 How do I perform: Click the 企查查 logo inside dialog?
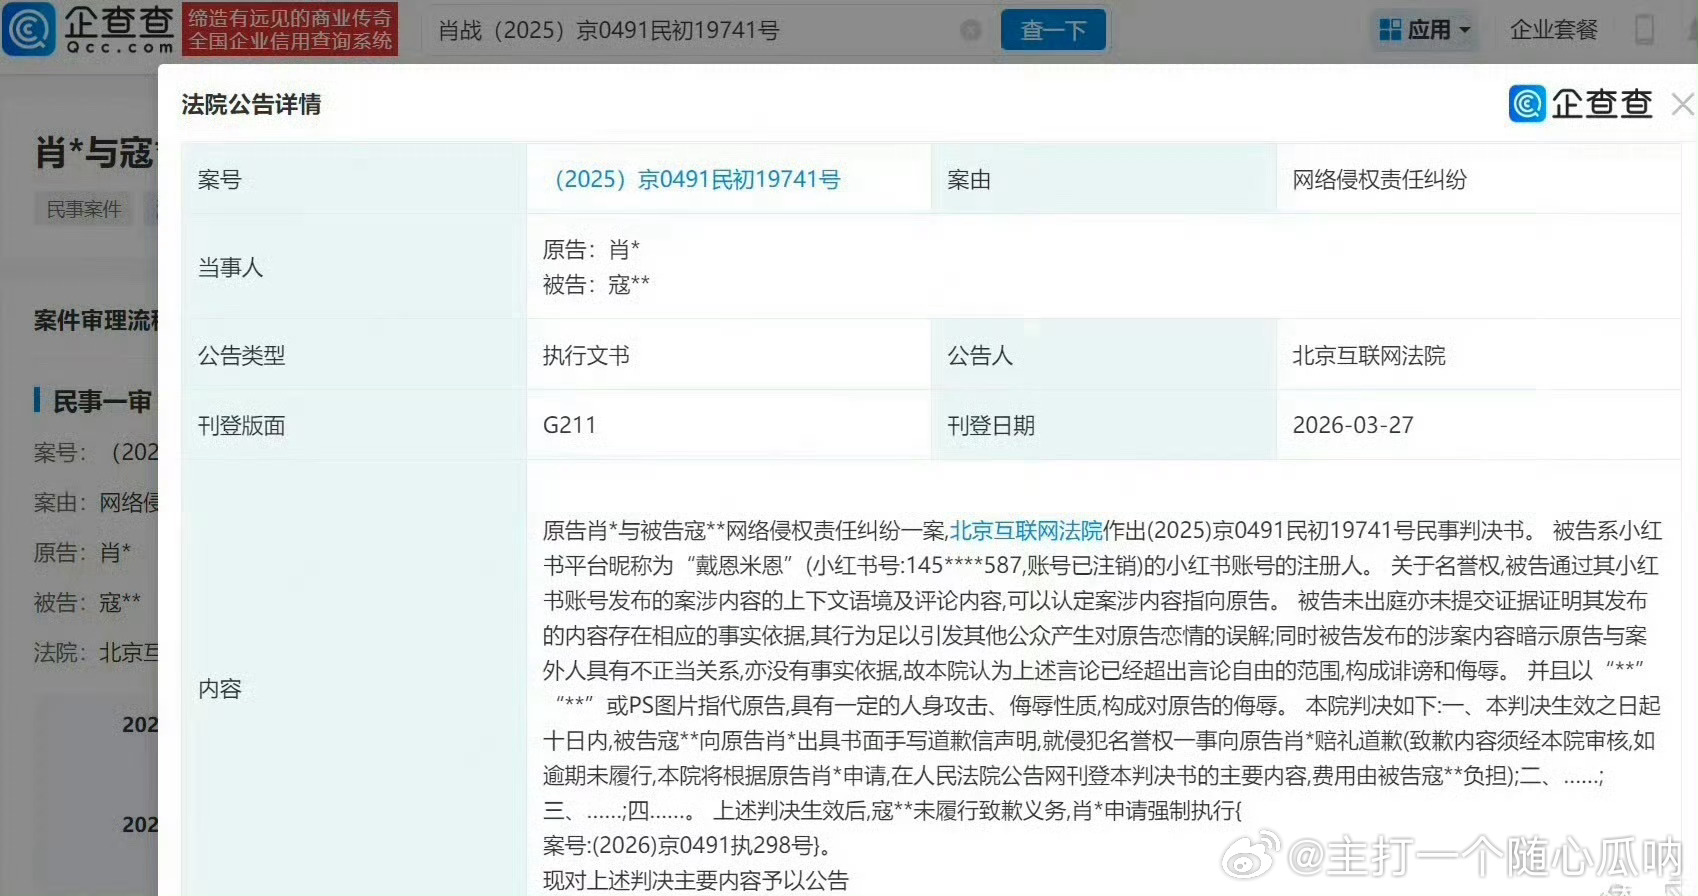pyautogui.click(x=1580, y=103)
